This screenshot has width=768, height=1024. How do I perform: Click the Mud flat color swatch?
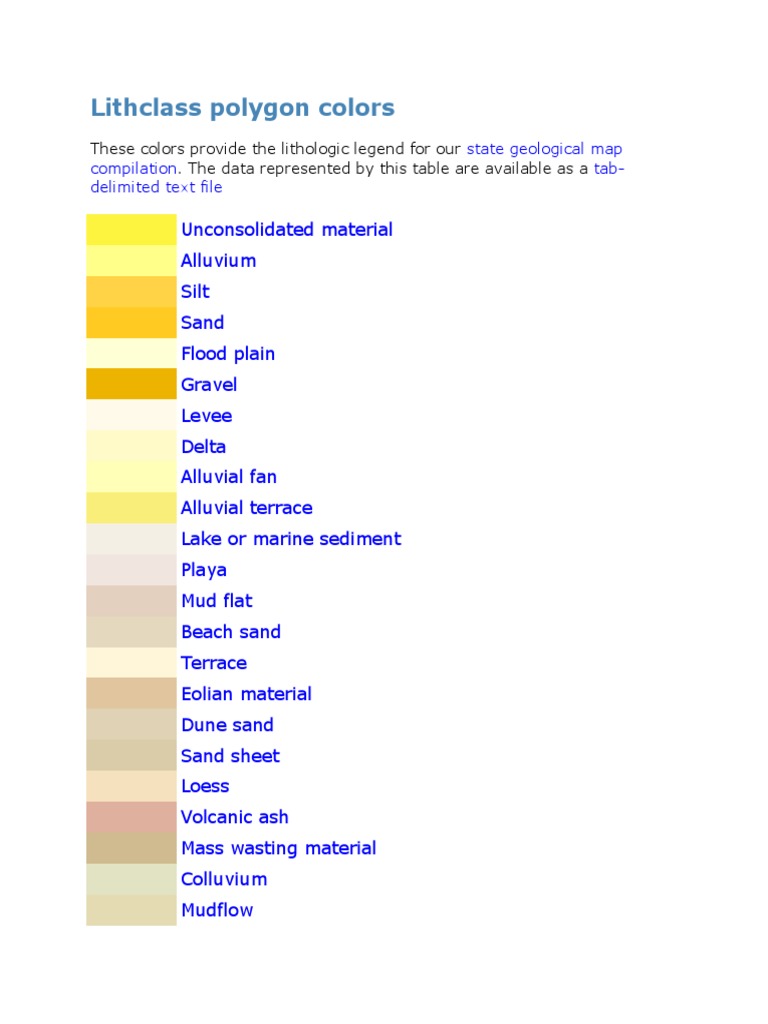click(x=131, y=601)
